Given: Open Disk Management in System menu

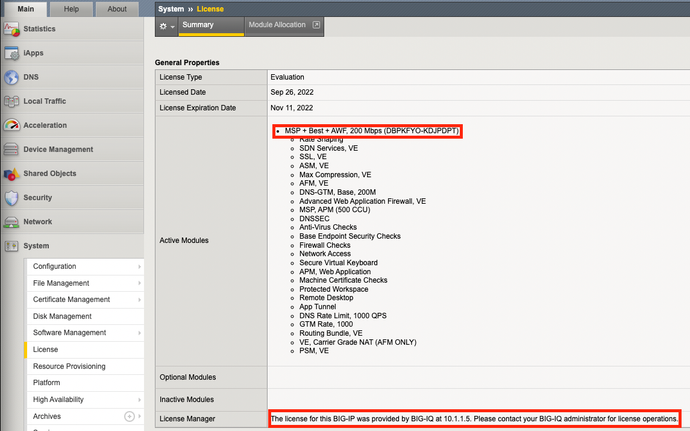Looking at the screenshot, I should coord(63,316).
